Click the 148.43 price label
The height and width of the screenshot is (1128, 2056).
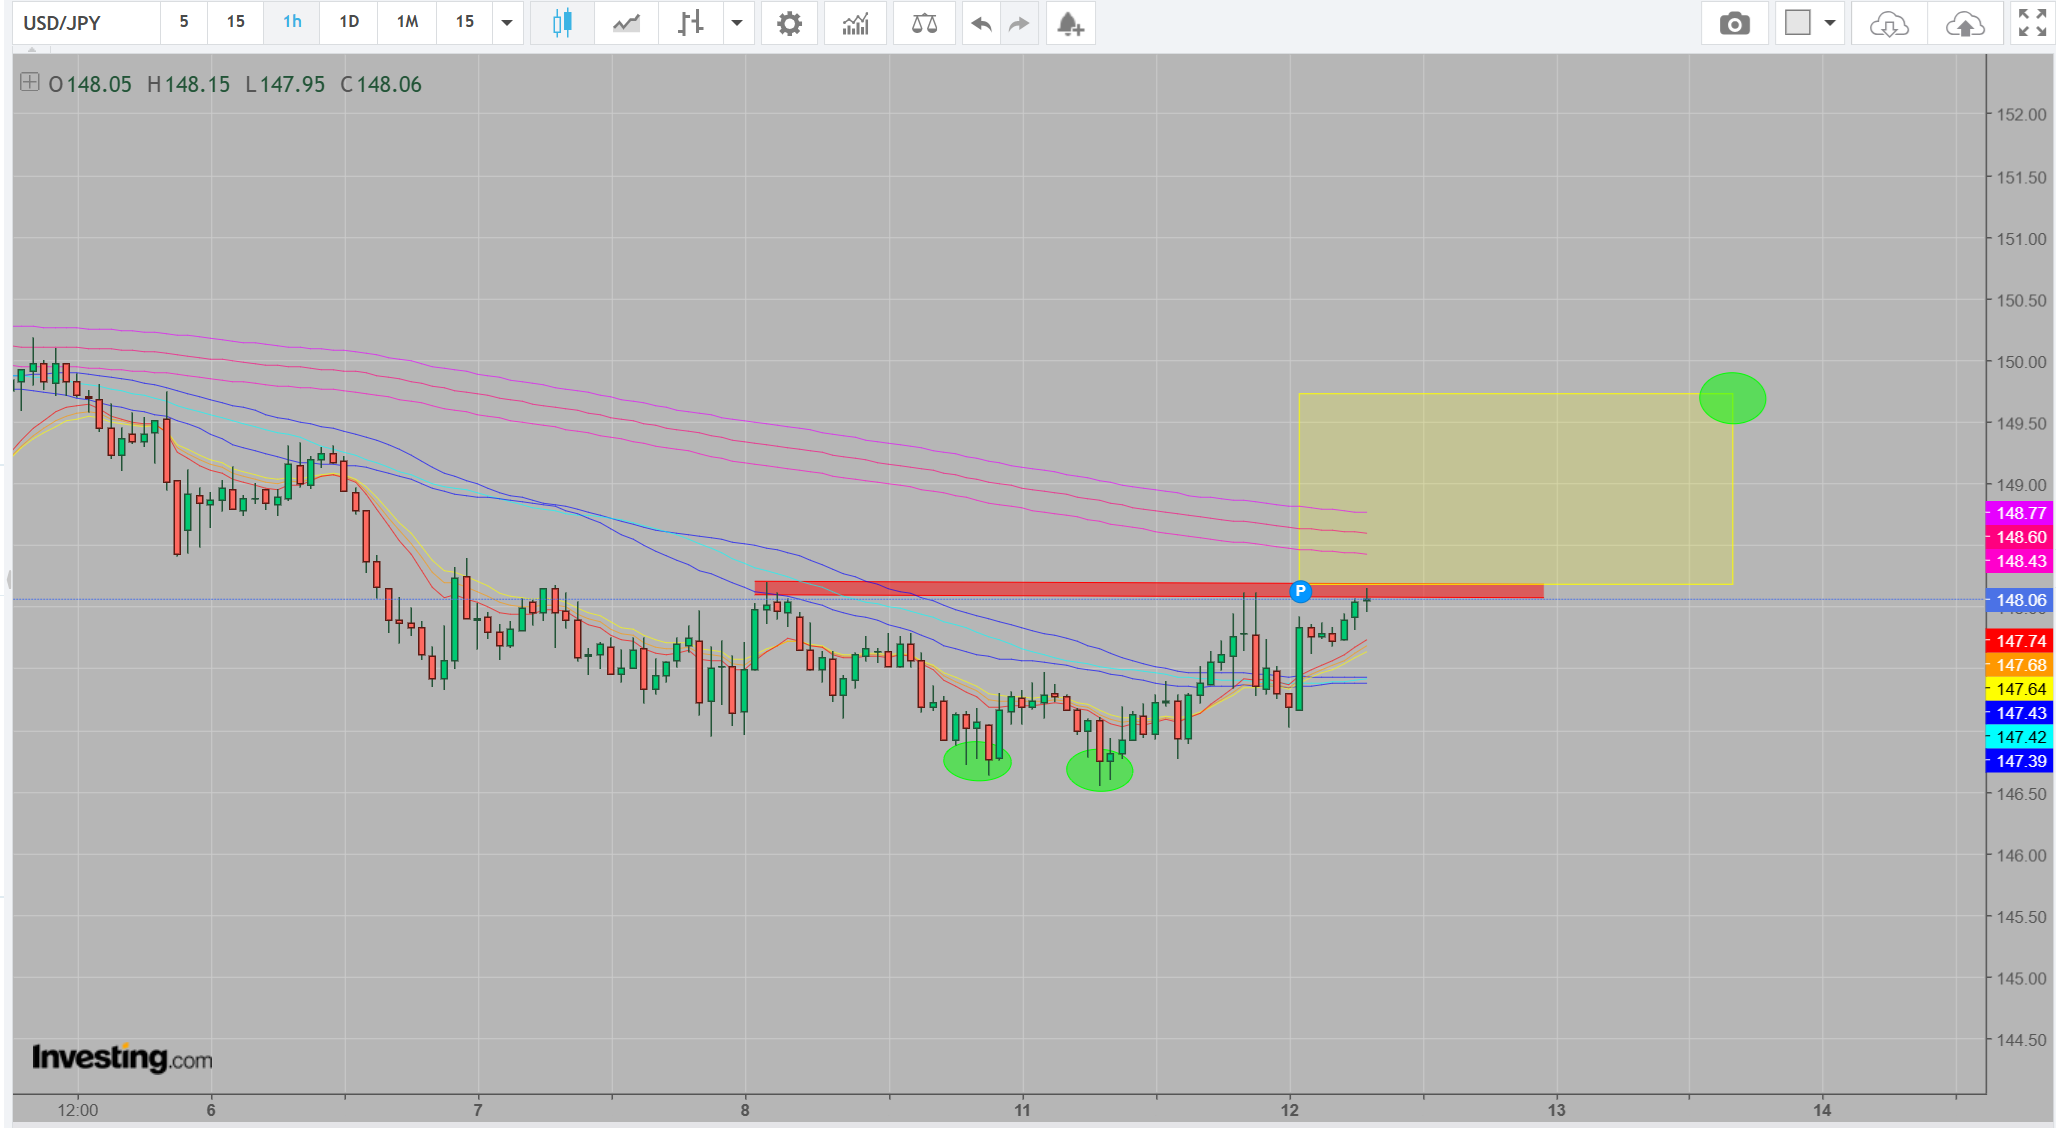click(x=2021, y=561)
